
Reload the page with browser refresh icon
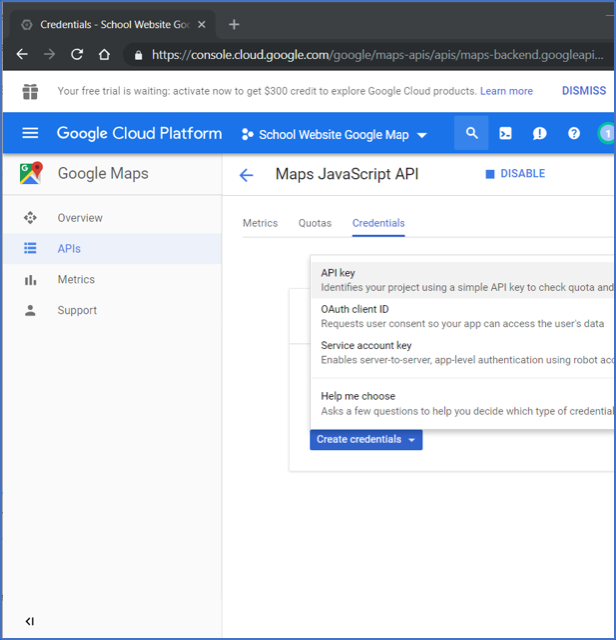[x=77, y=55]
